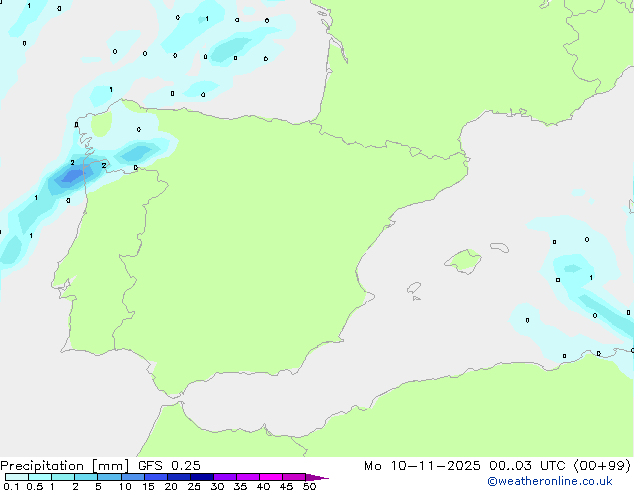Pick the 15–20 mm blue legend box

156,477
